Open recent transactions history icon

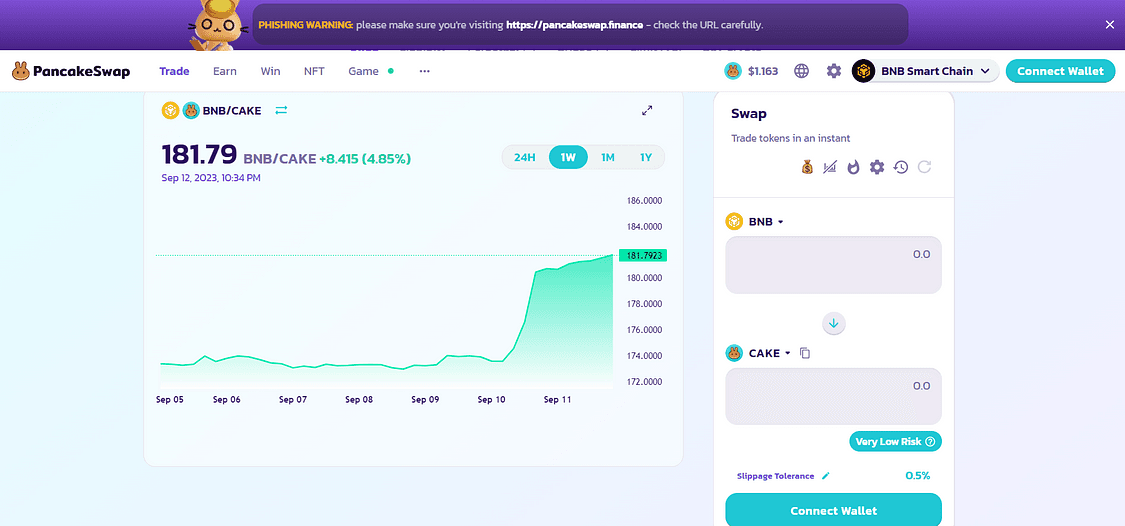coord(901,167)
